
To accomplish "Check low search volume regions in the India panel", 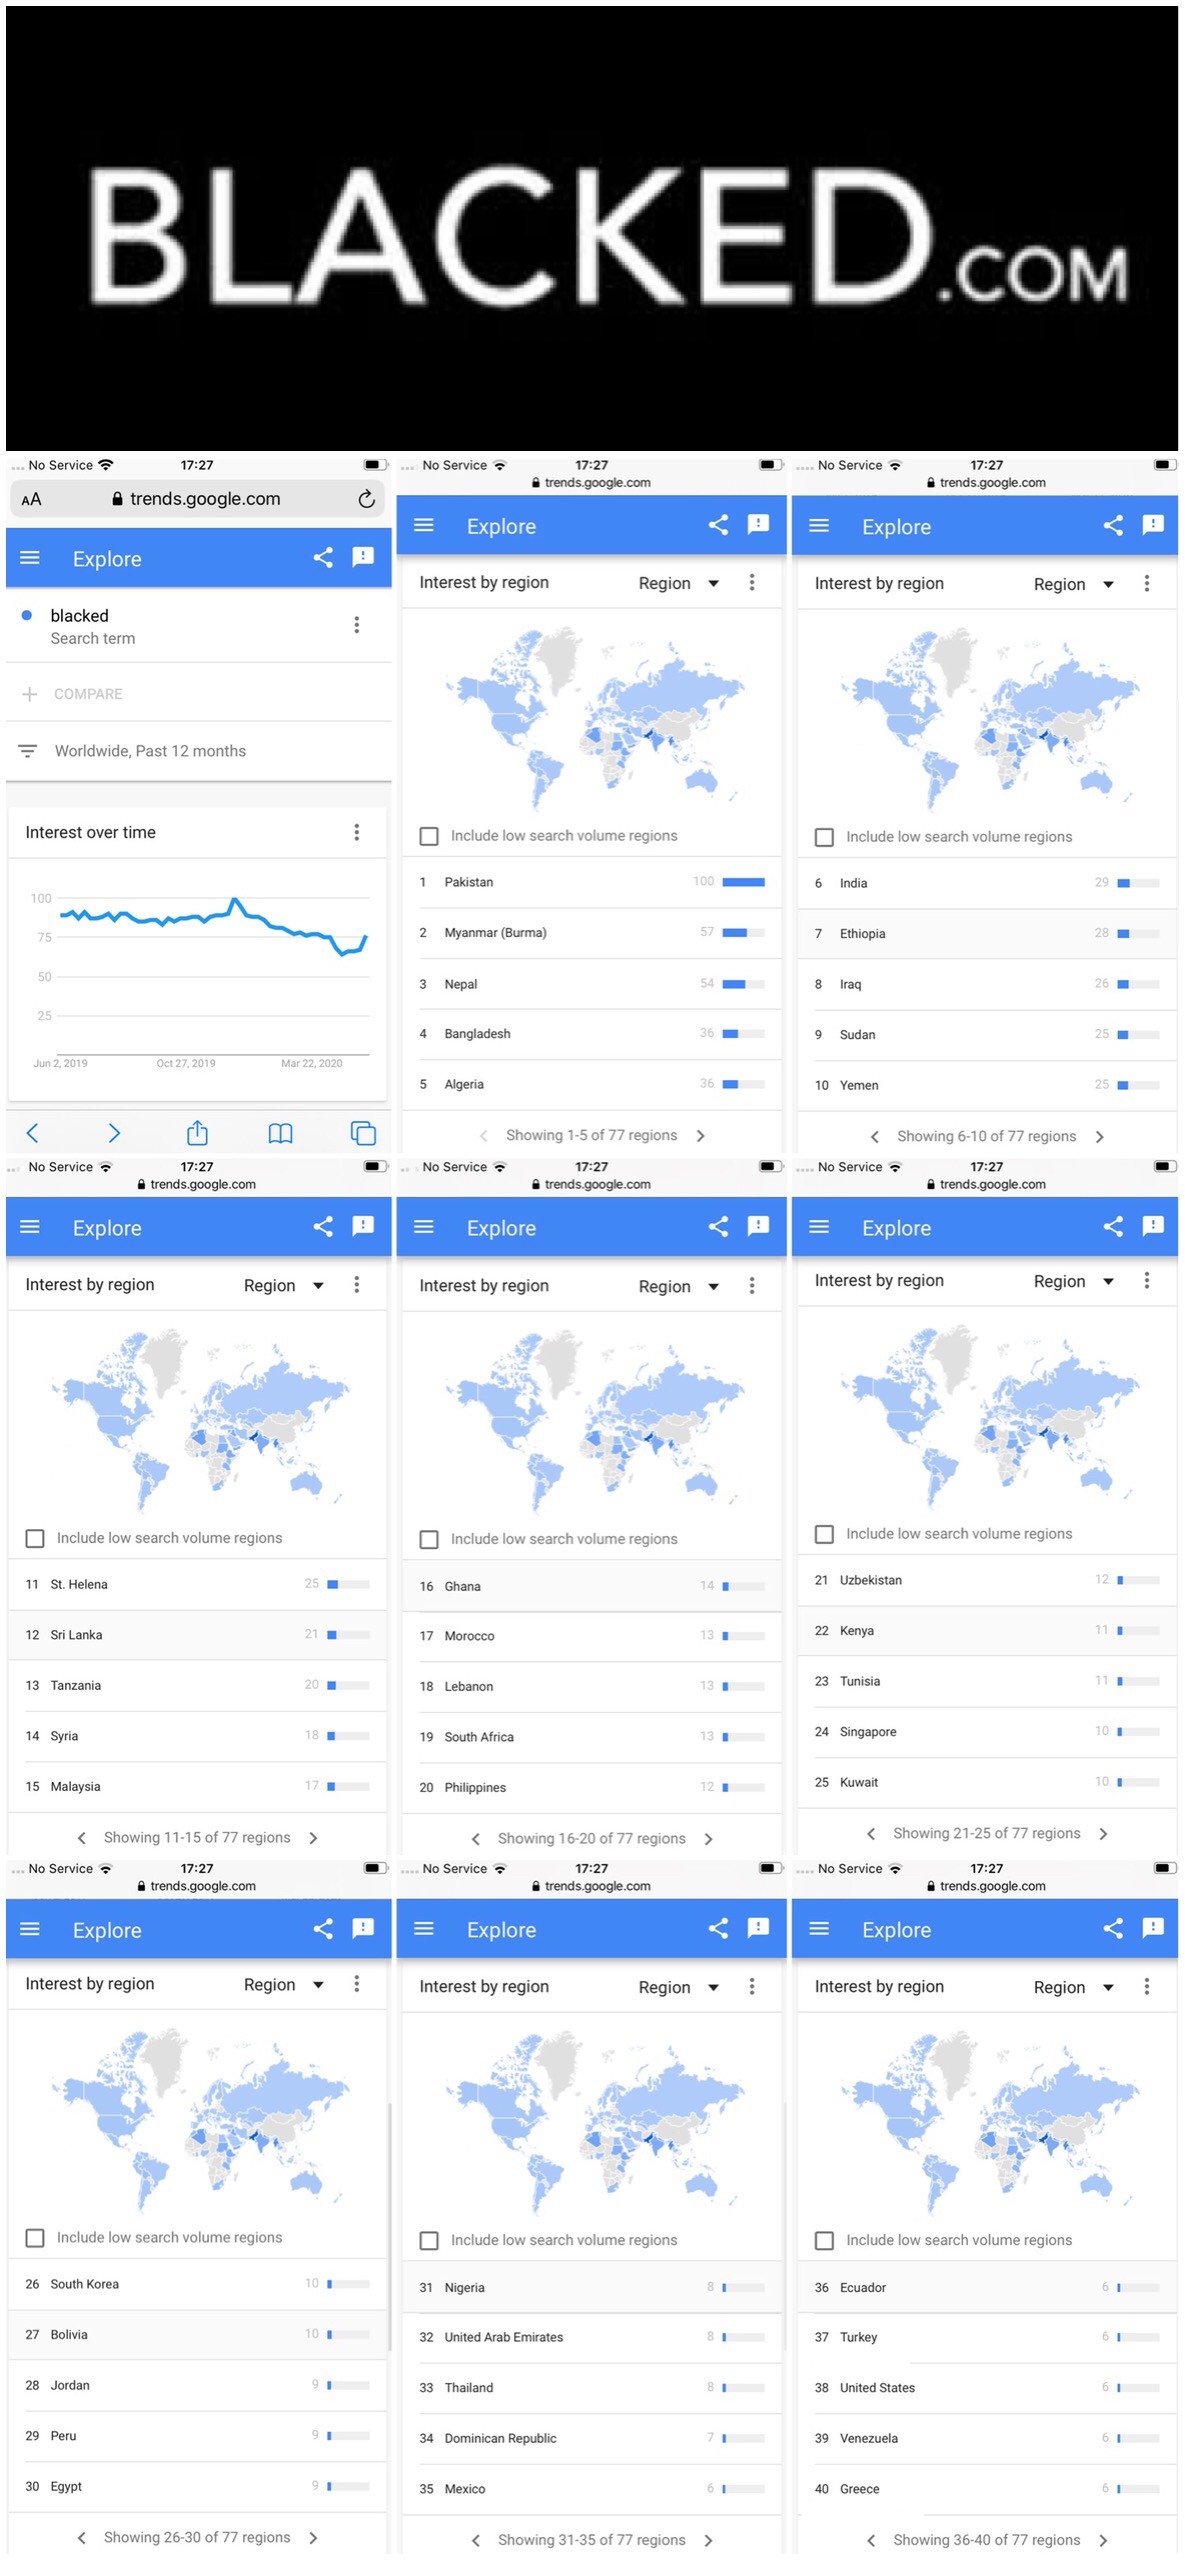I will 824,837.
